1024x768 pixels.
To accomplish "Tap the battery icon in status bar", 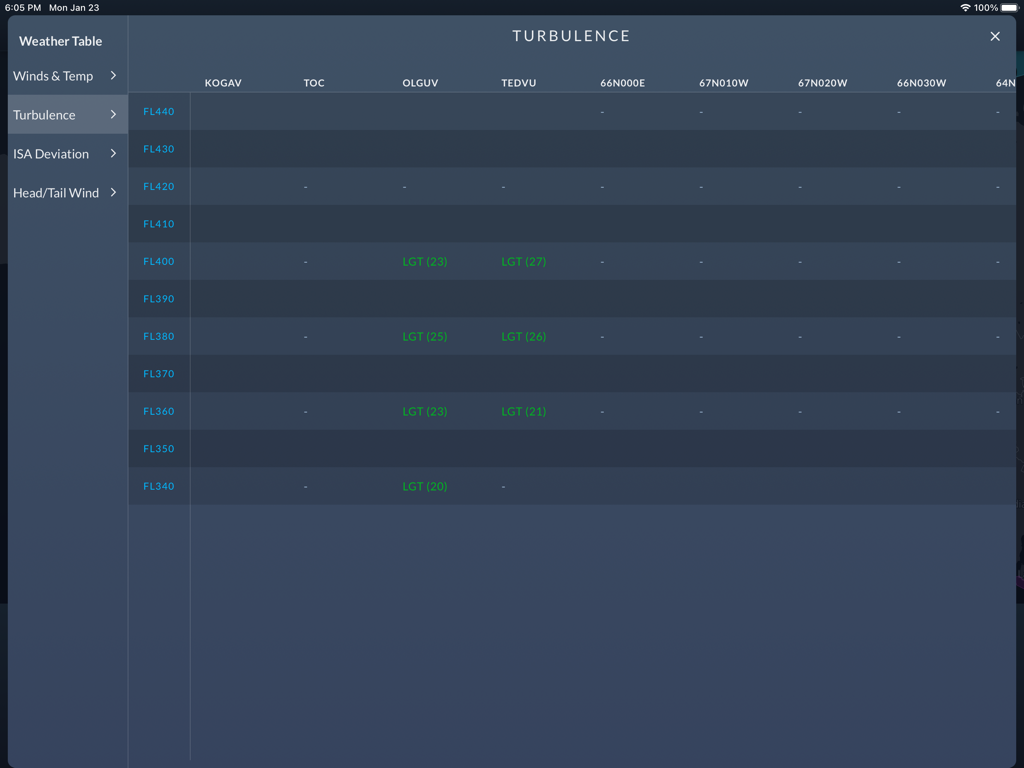I will click(1008, 7).
